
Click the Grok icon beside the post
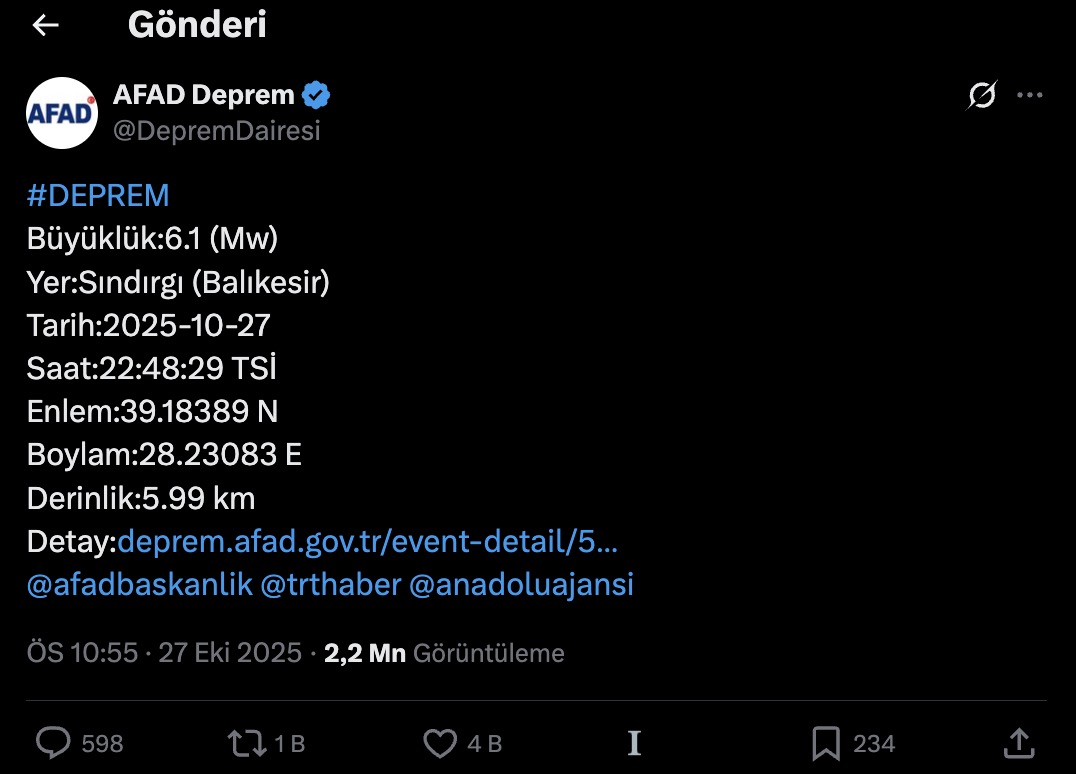coord(982,96)
